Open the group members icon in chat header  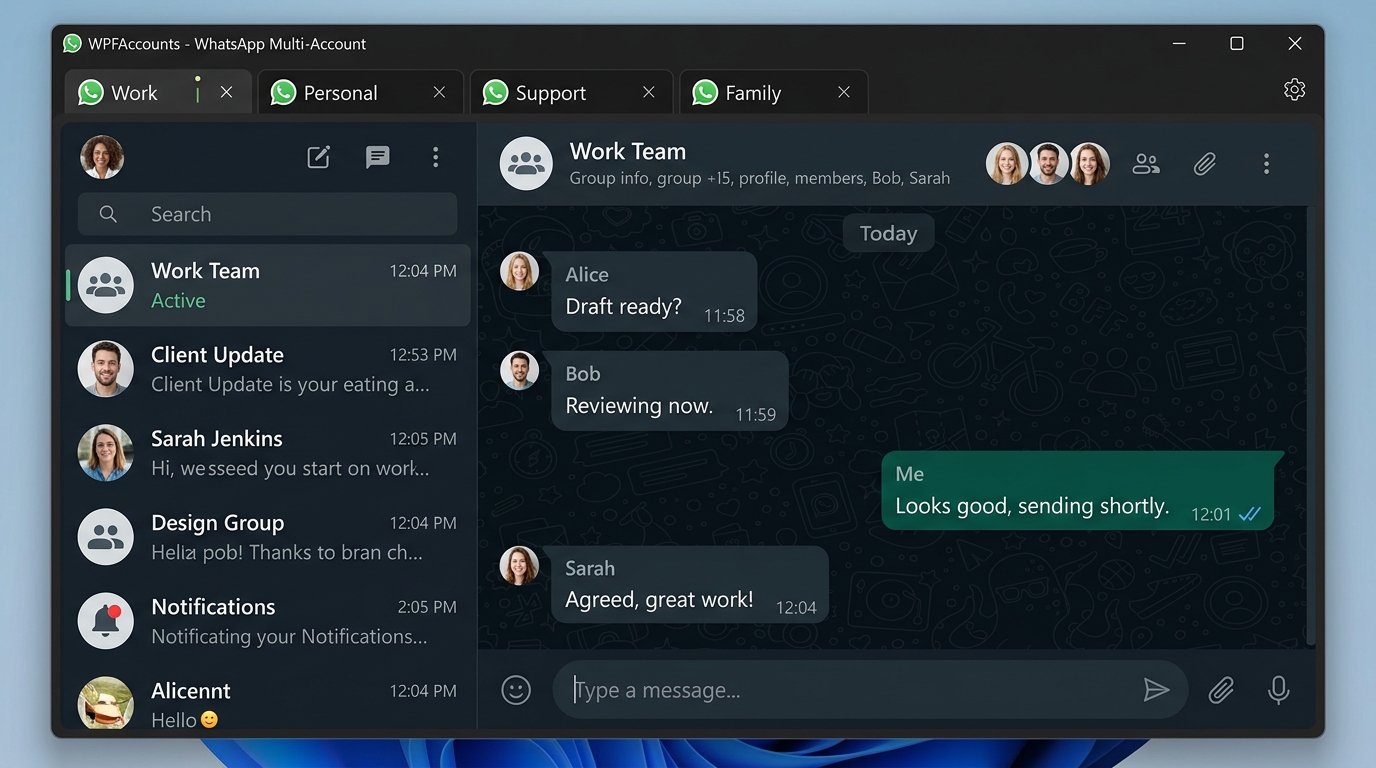1146,164
